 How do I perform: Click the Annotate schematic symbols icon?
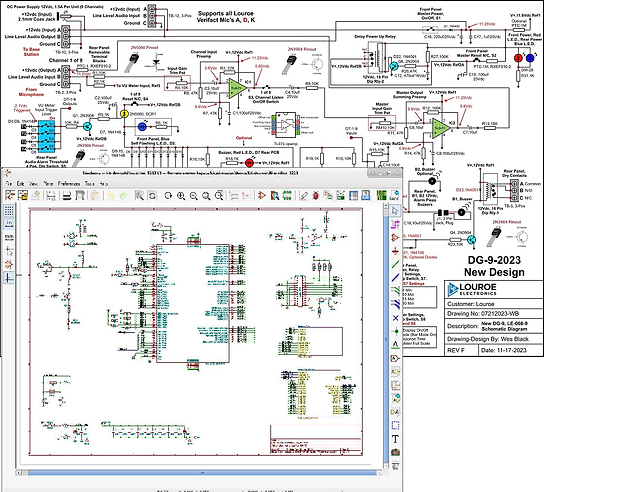[x=303, y=195]
